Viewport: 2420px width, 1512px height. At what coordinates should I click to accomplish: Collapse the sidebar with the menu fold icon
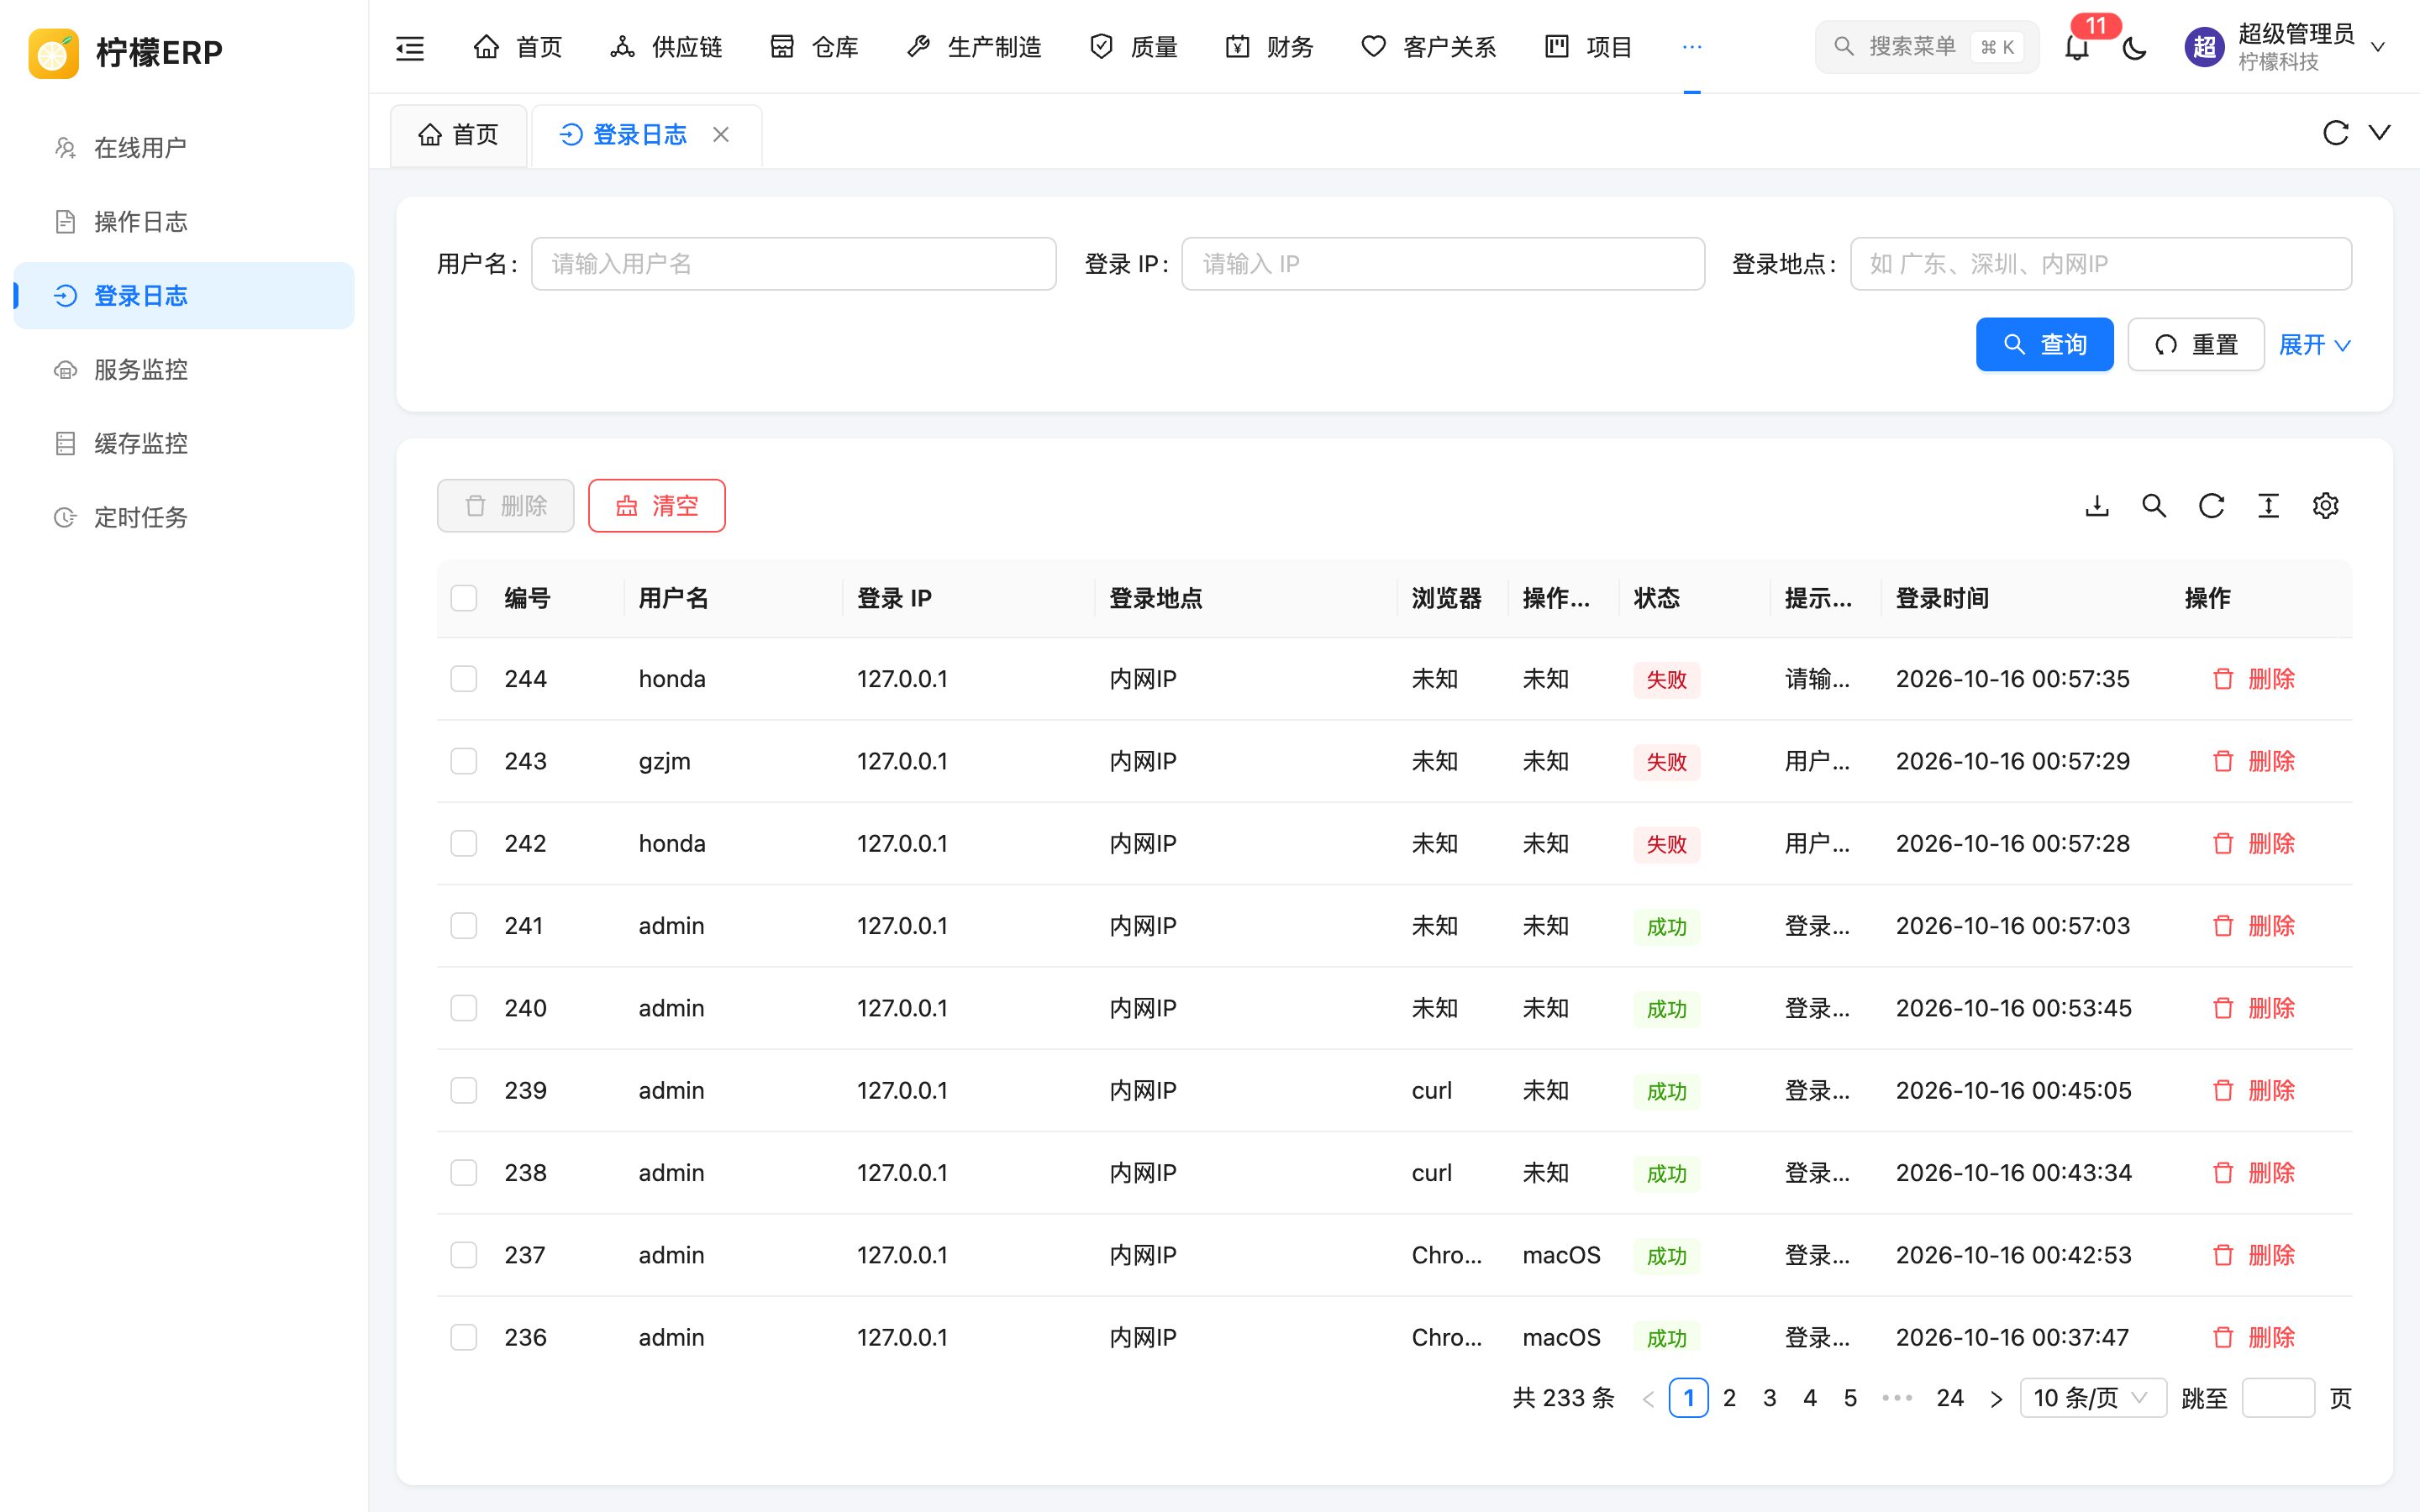(410, 47)
